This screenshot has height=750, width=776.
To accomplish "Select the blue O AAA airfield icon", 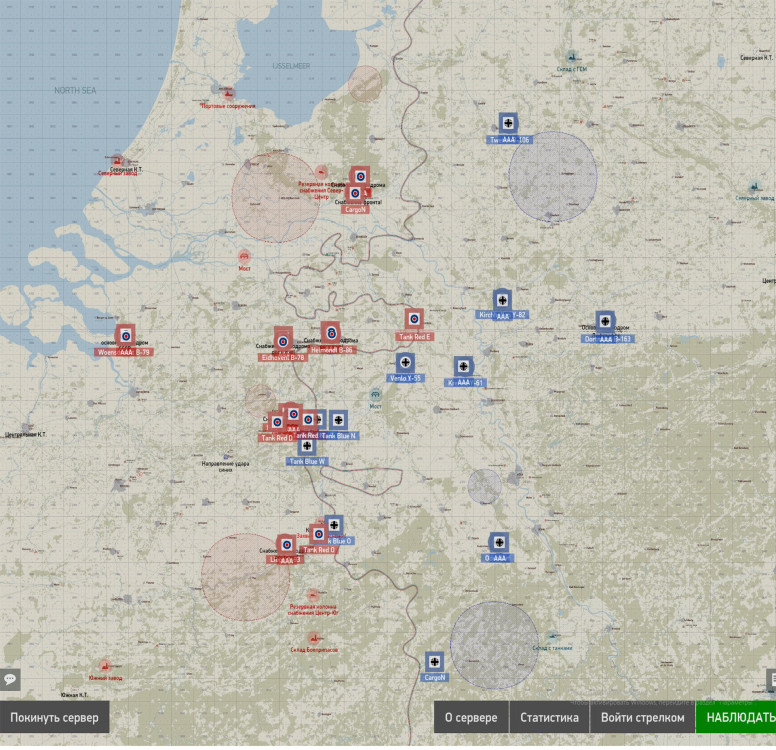I will pos(499,543).
